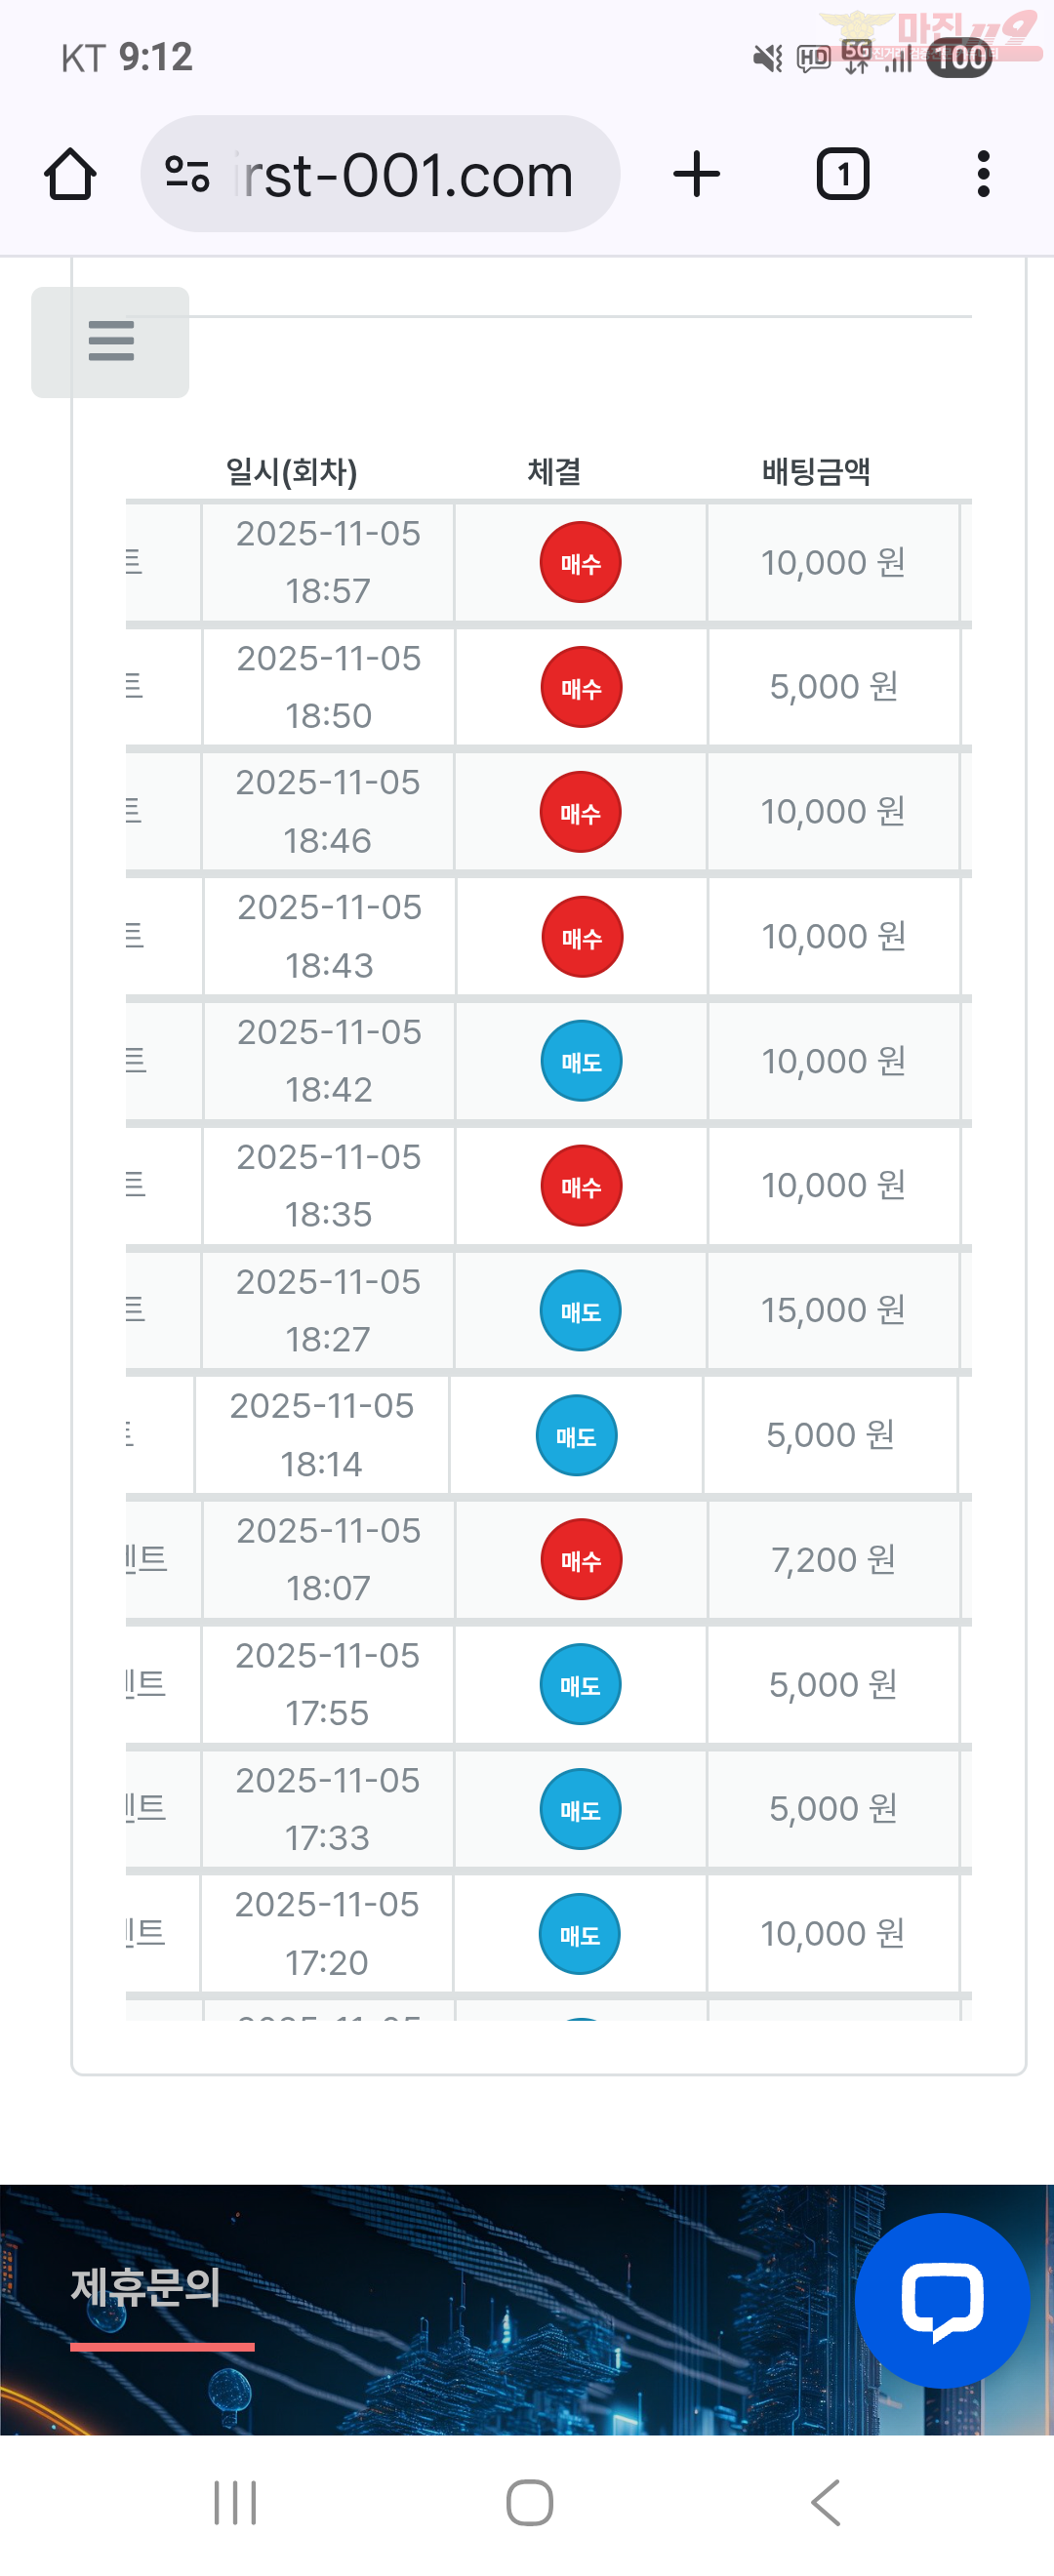Click the address bar URL field
The height and width of the screenshot is (2576, 1054).
point(405,175)
